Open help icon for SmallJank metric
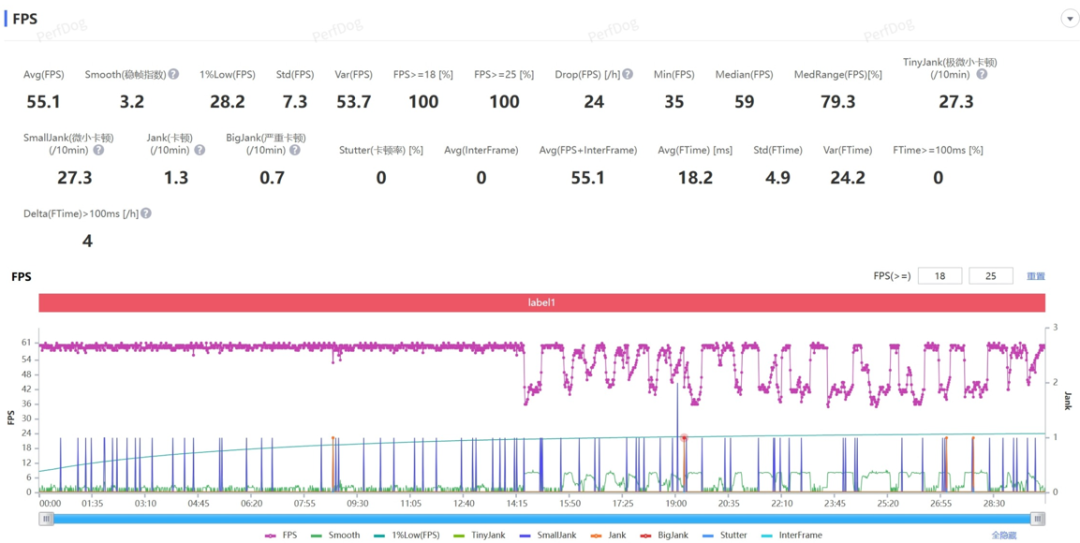Viewport: 1080px width, 543px height. [98, 150]
